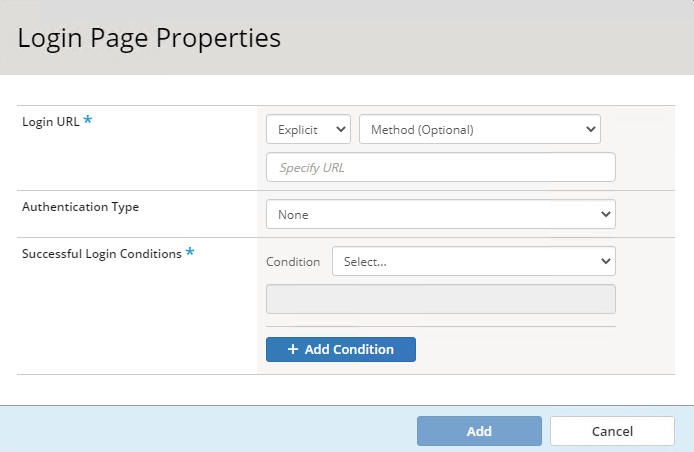Focus the Specify URL text field
694x452 pixels.
tap(440, 167)
